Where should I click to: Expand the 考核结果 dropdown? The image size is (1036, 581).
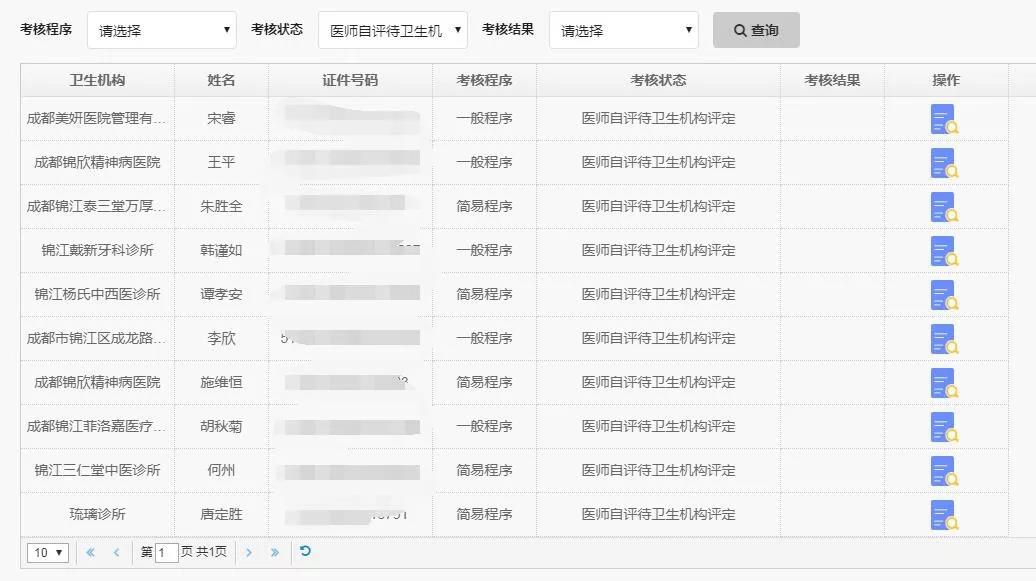click(623, 29)
